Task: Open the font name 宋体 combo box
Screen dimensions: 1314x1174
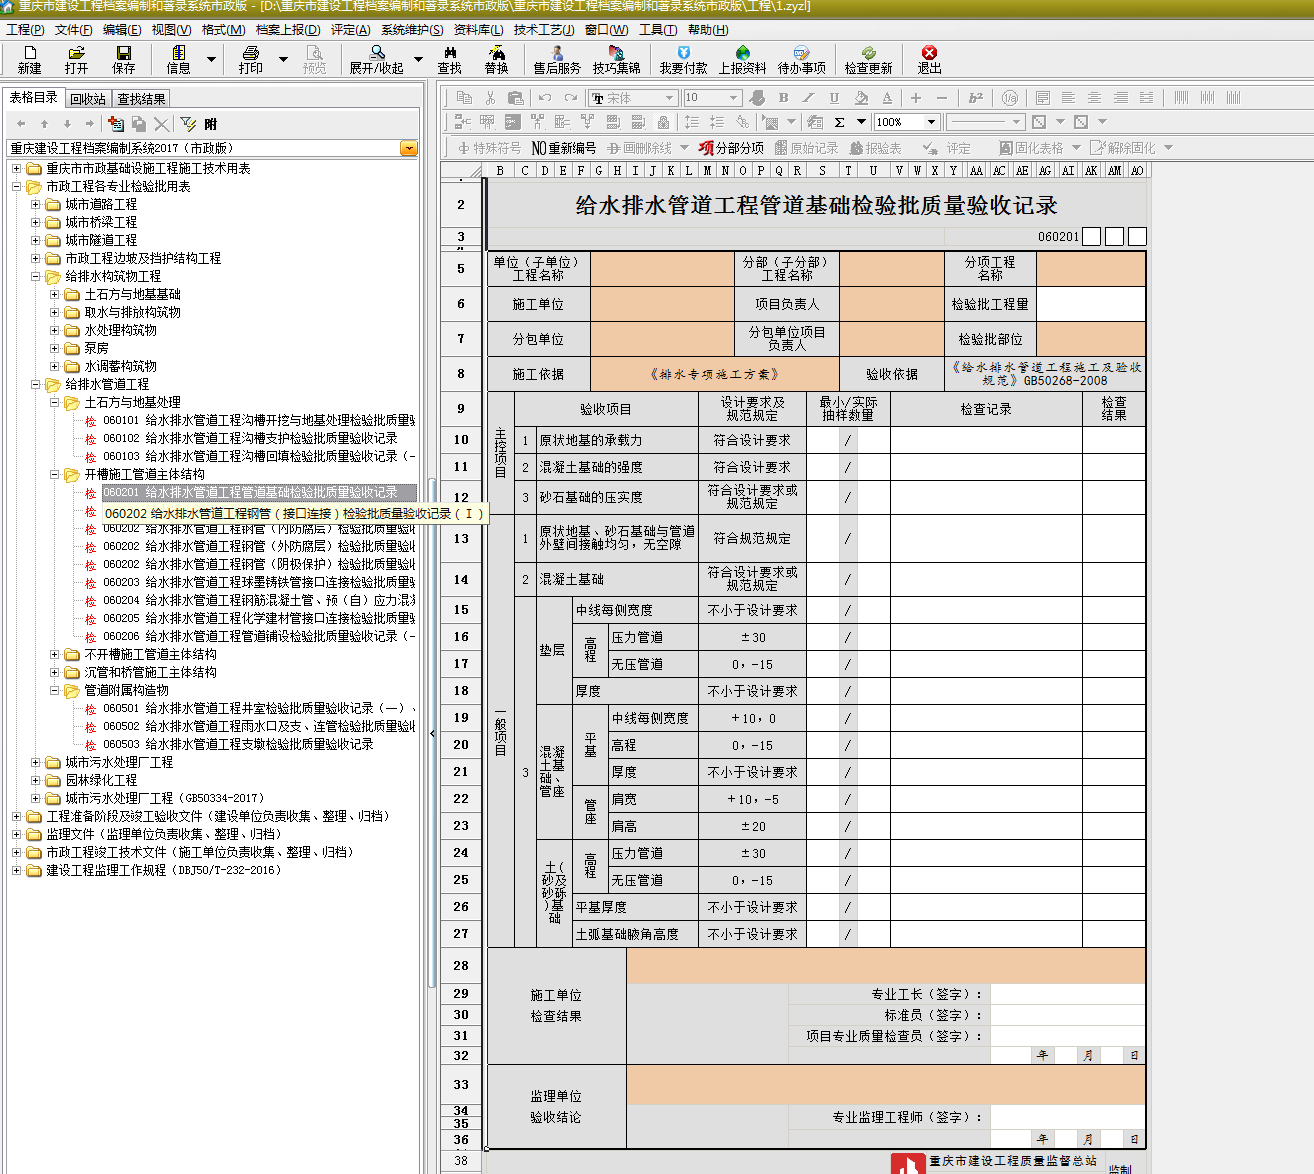Action: coord(633,98)
